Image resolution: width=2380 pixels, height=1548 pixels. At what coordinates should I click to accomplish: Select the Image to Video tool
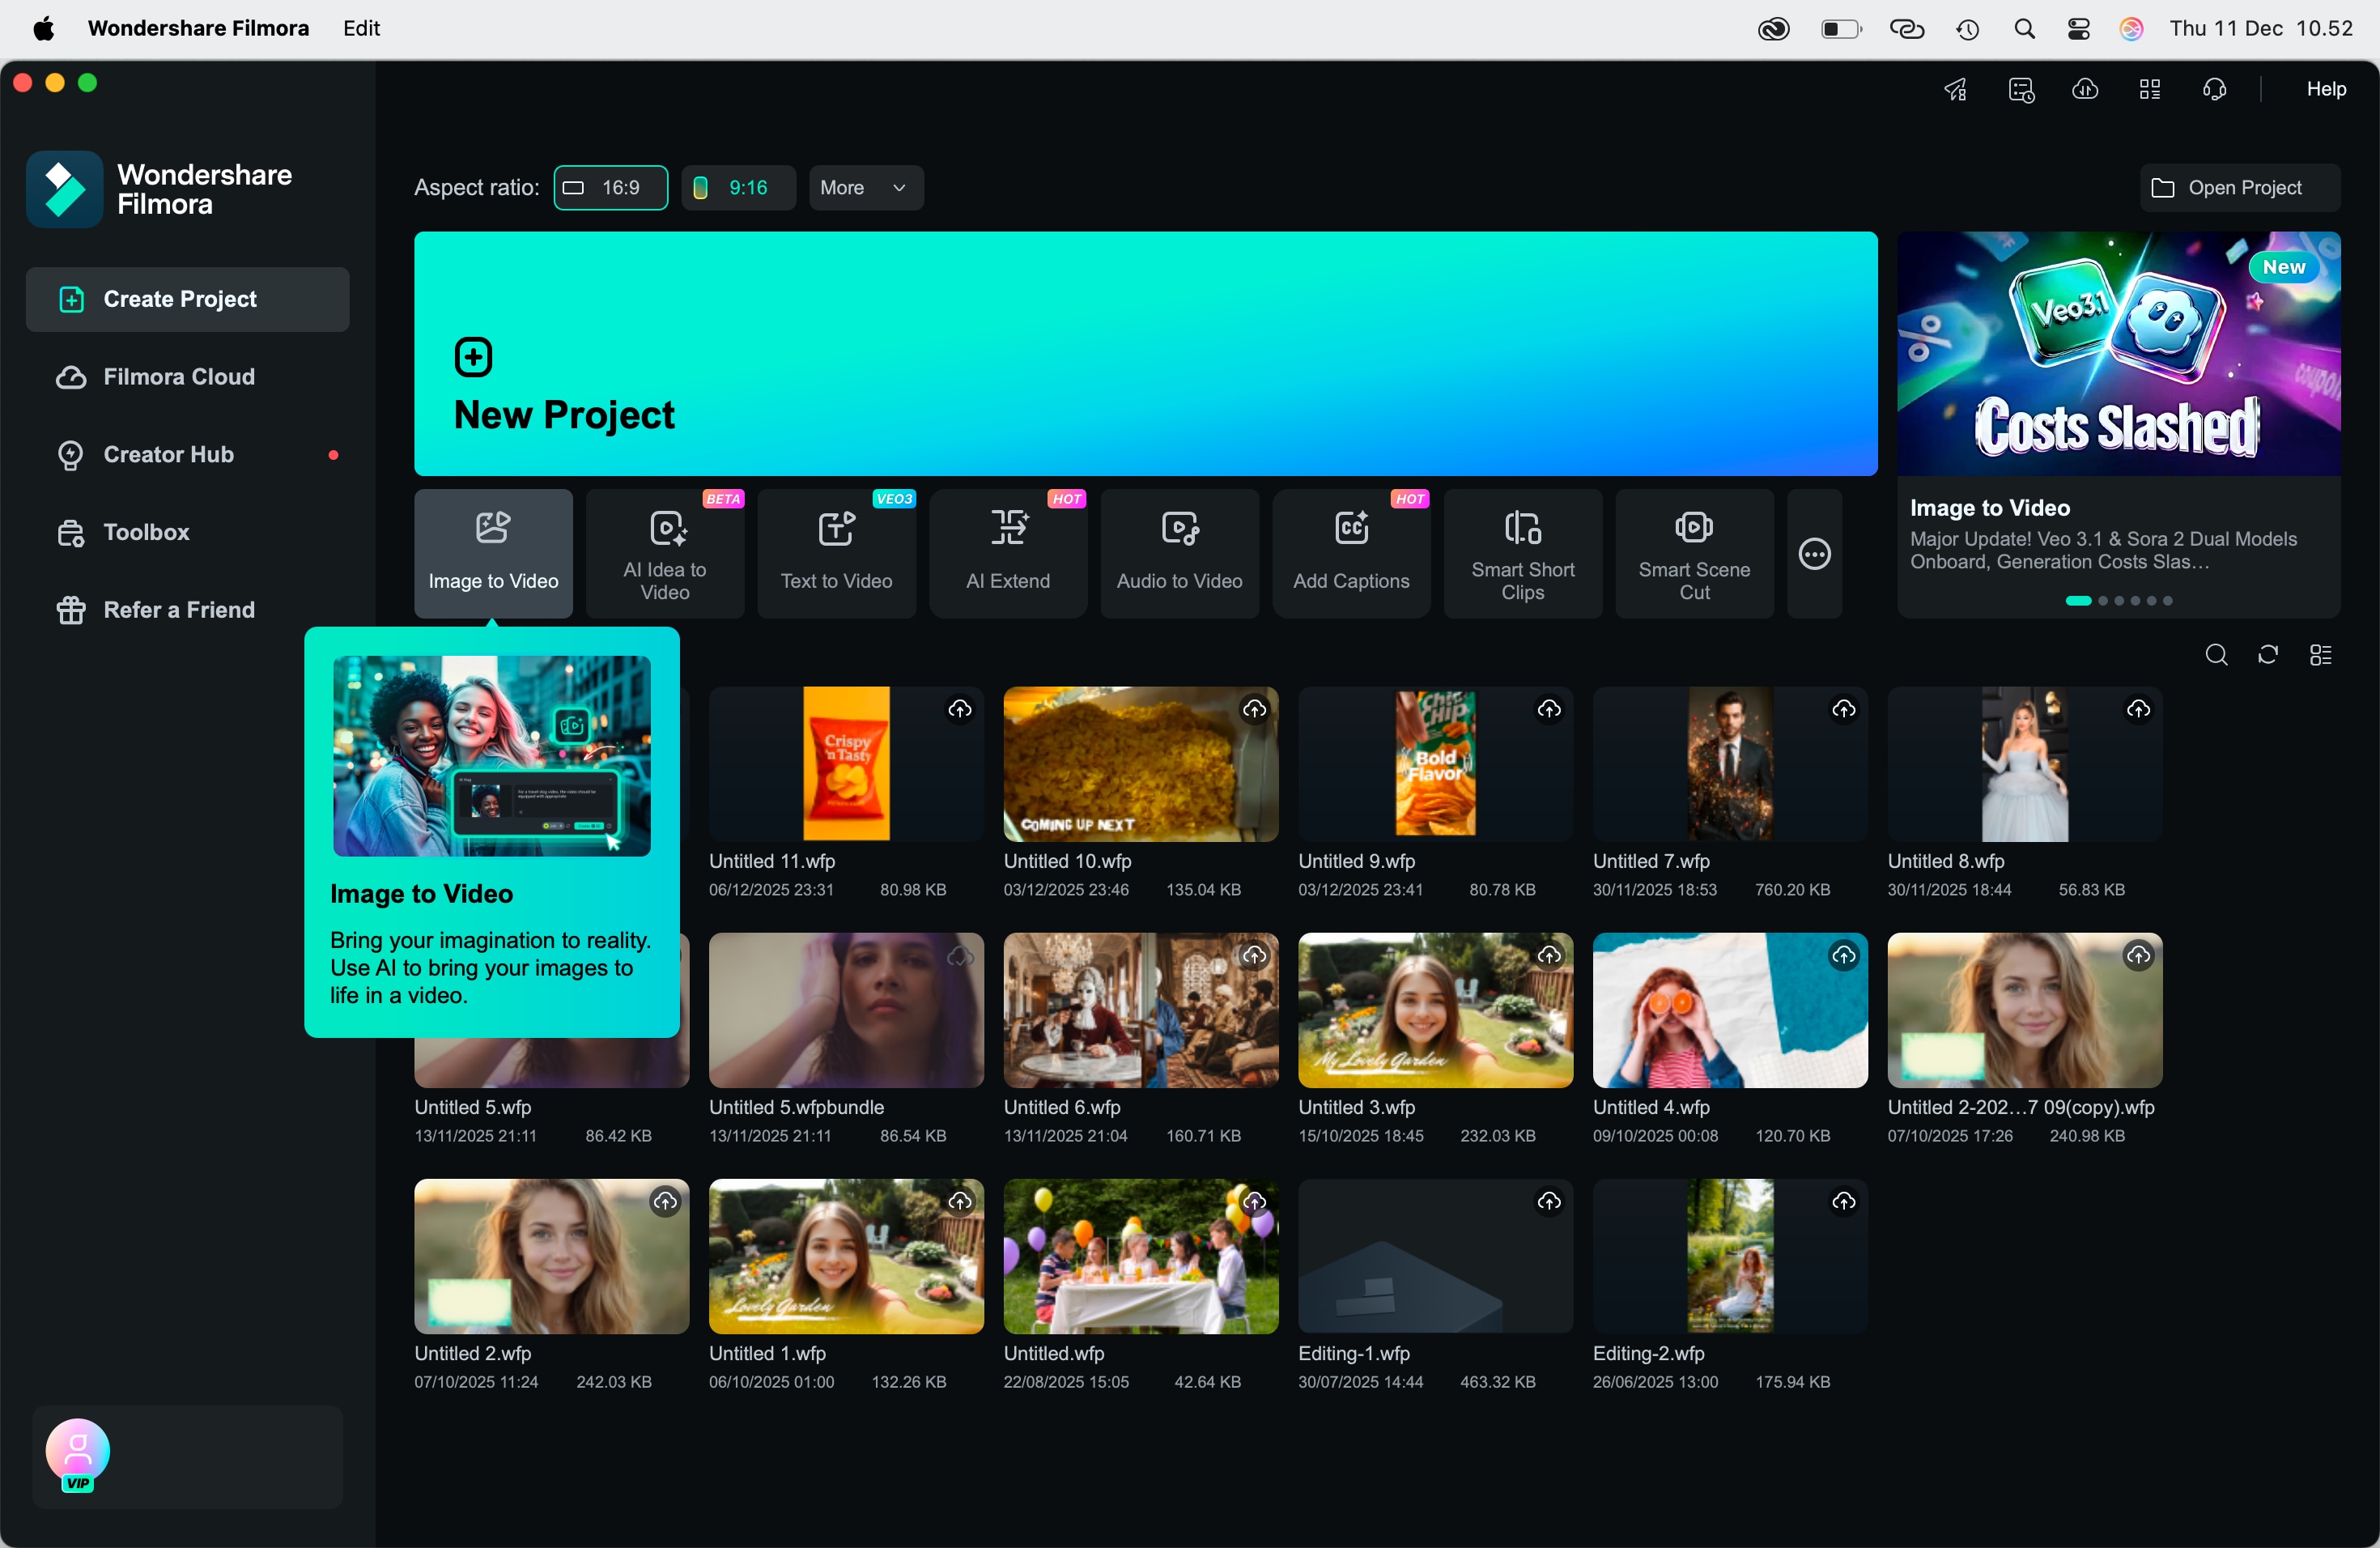tap(492, 554)
